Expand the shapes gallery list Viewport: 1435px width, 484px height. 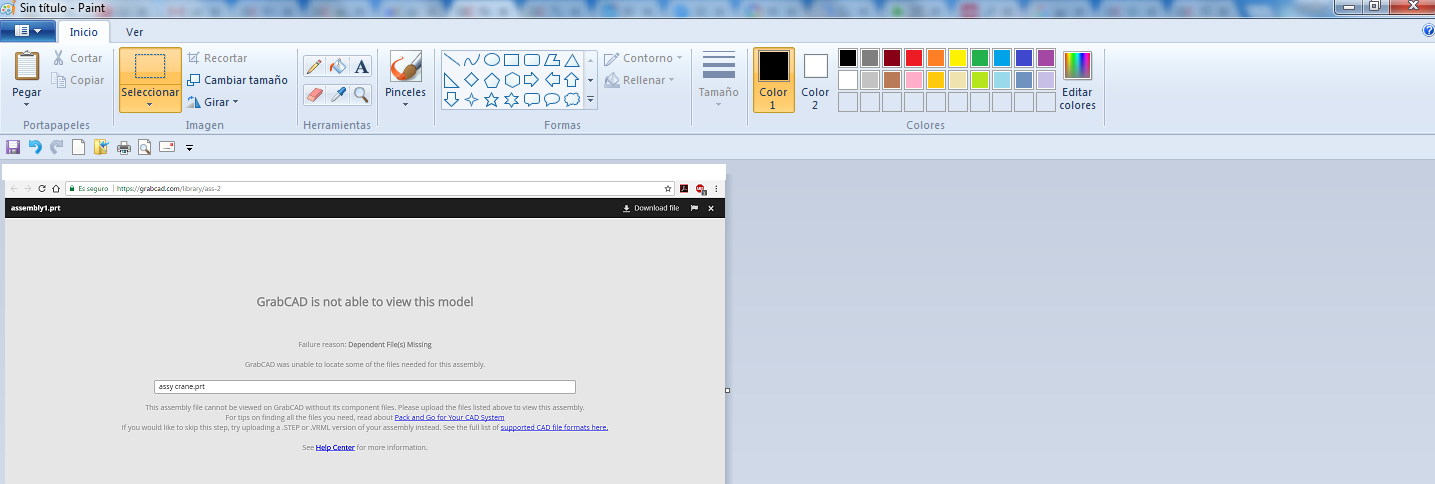590,100
